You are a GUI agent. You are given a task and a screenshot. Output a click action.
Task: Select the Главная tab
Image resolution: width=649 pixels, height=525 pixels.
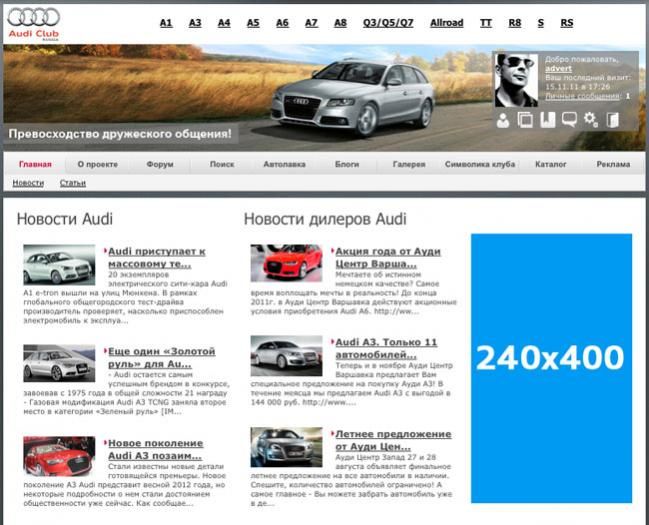(x=35, y=164)
